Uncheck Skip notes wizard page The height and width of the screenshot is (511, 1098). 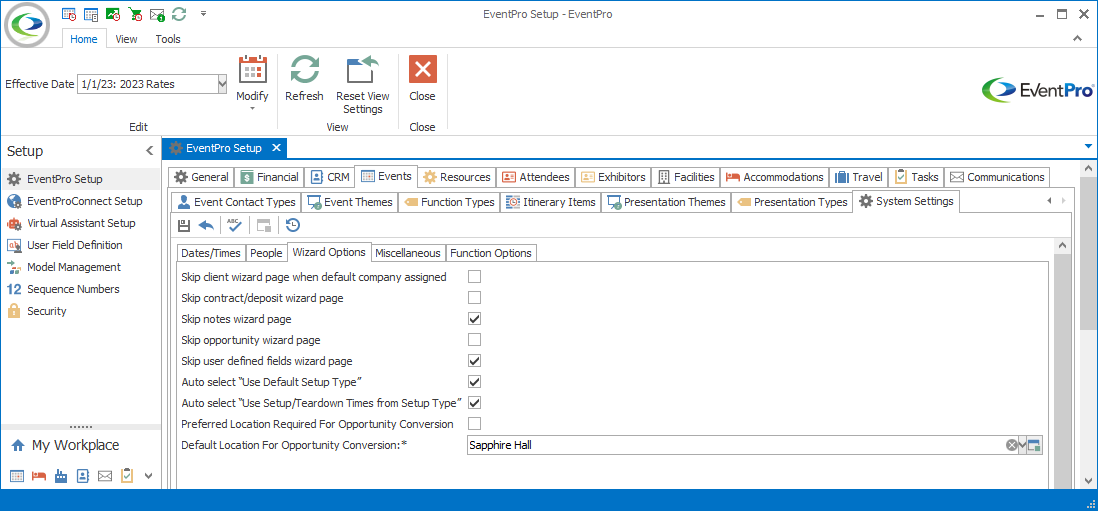pyautogui.click(x=474, y=318)
